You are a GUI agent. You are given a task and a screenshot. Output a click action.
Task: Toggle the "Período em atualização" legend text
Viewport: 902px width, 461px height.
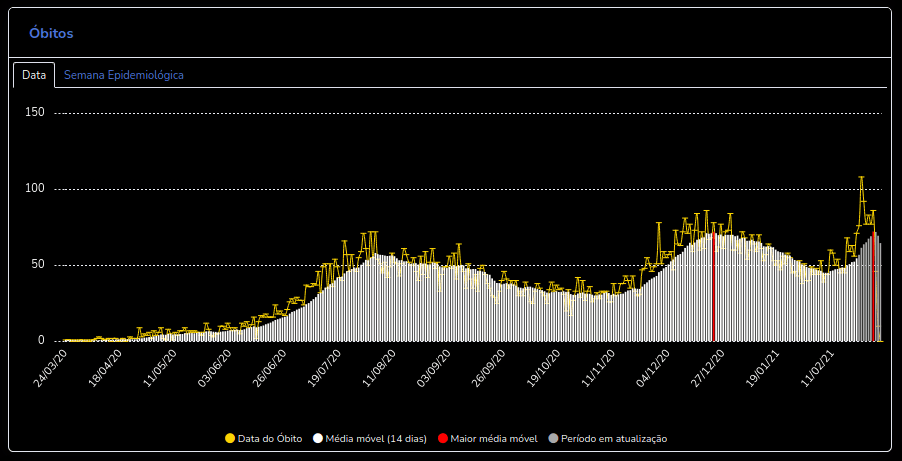(x=613, y=438)
